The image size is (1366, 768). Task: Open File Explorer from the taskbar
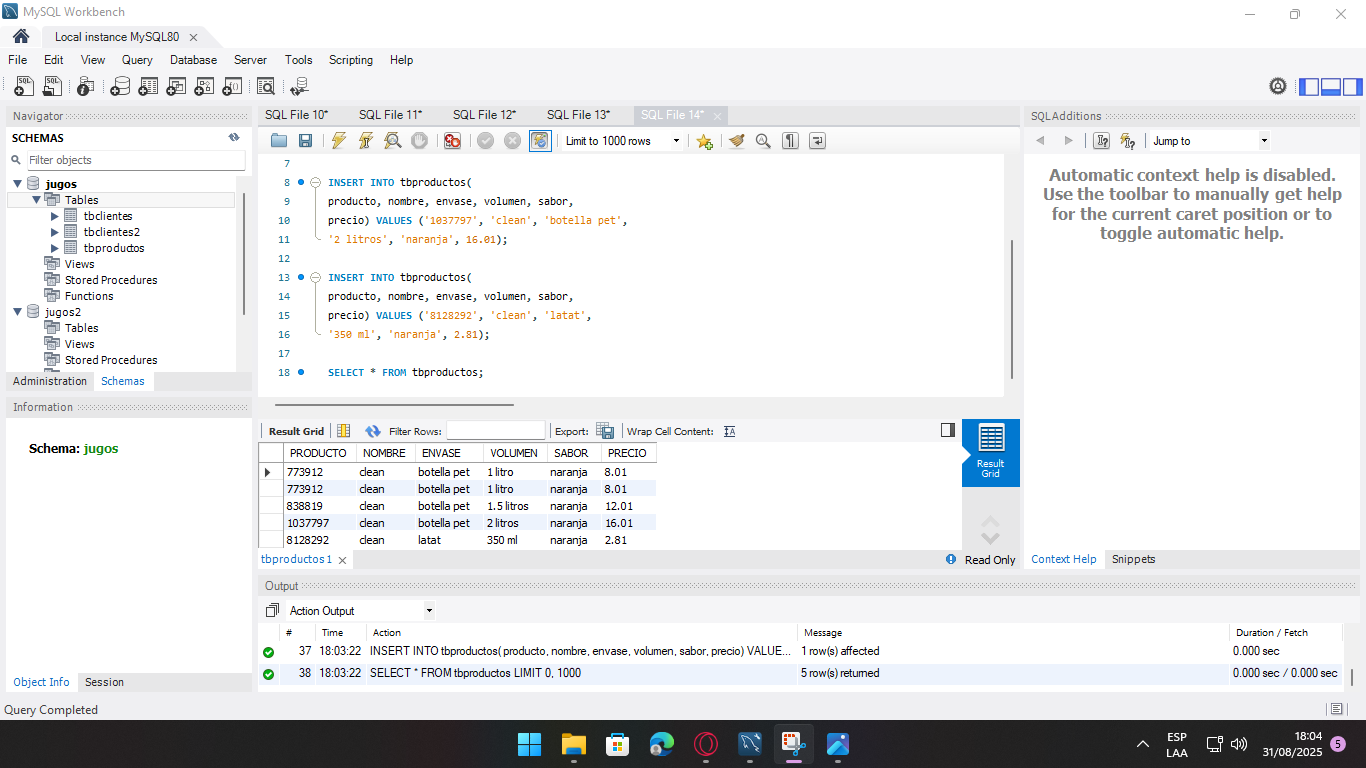pos(573,744)
